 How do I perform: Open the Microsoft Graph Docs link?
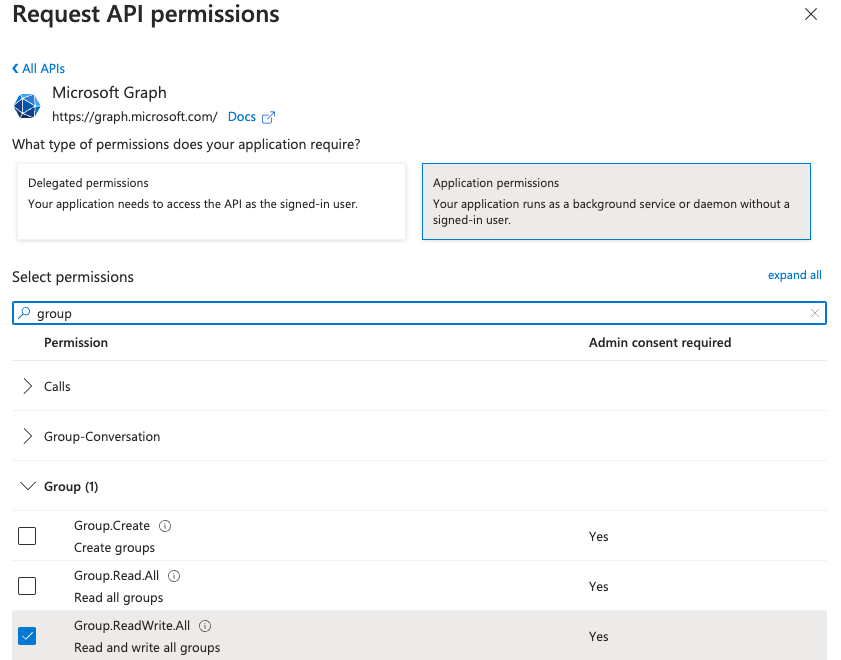(x=241, y=117)
